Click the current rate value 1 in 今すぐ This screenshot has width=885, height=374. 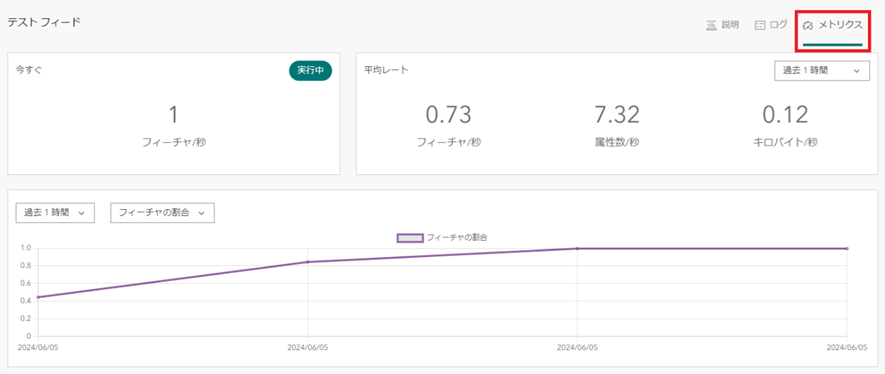click(173, 115)
